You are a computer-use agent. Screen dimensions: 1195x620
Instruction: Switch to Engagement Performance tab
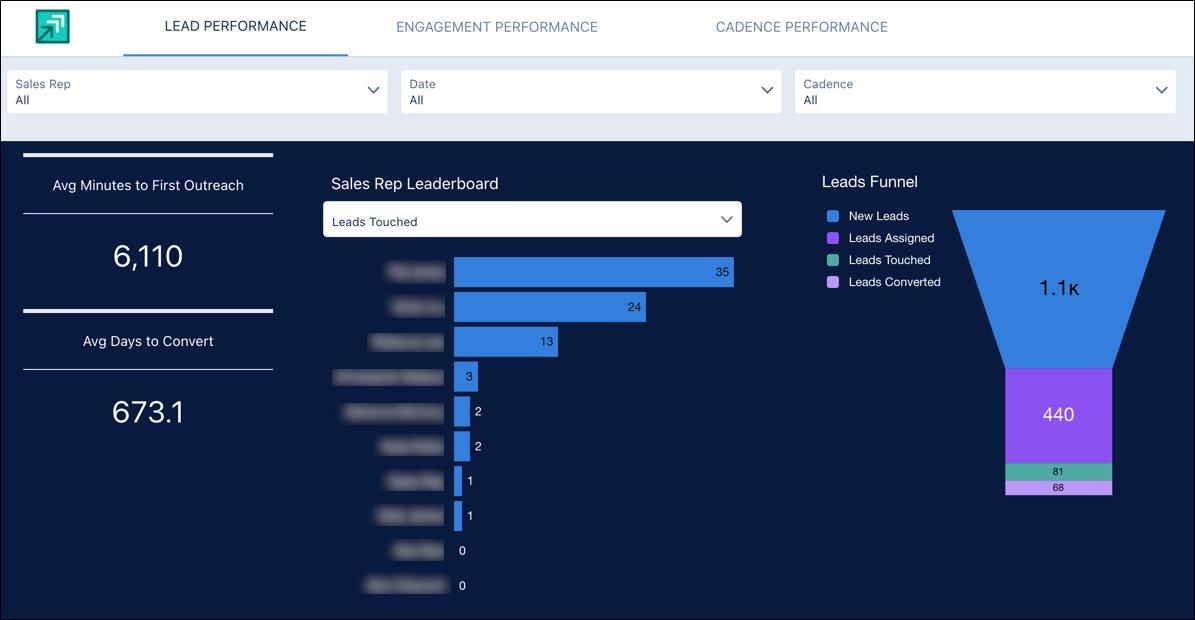(496, 27)
